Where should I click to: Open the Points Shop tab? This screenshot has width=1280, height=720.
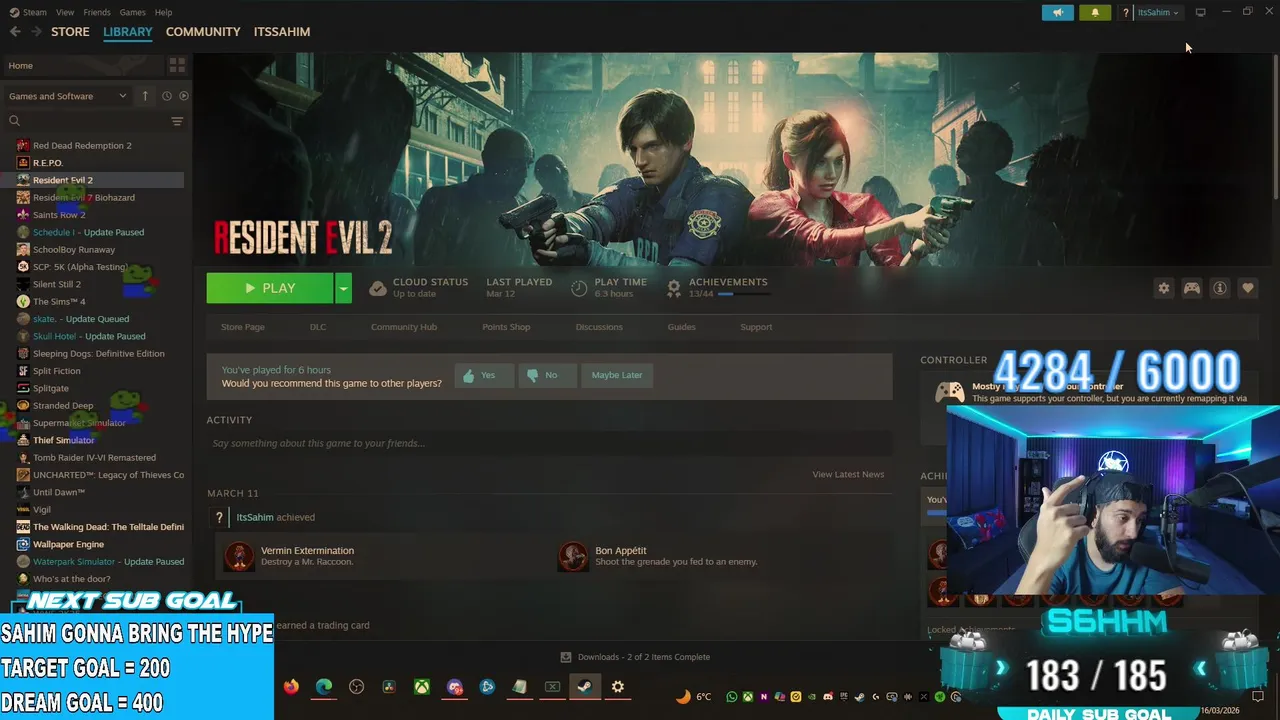506,327
